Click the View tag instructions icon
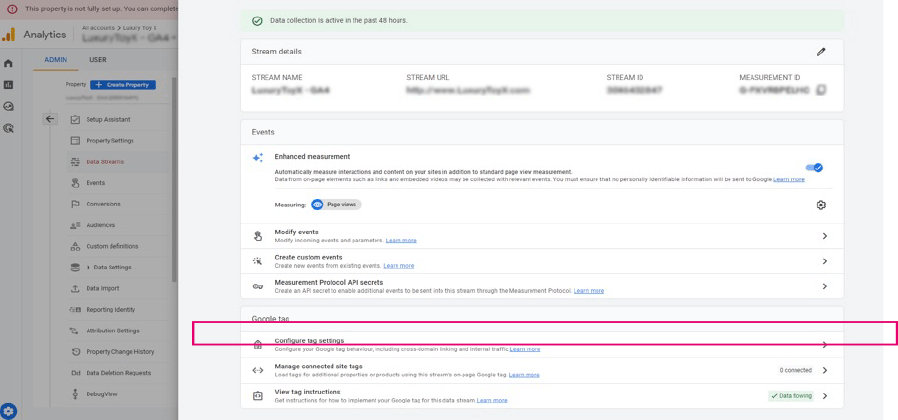The width and height of the screenshot is (898, 420). pos(258,395)
